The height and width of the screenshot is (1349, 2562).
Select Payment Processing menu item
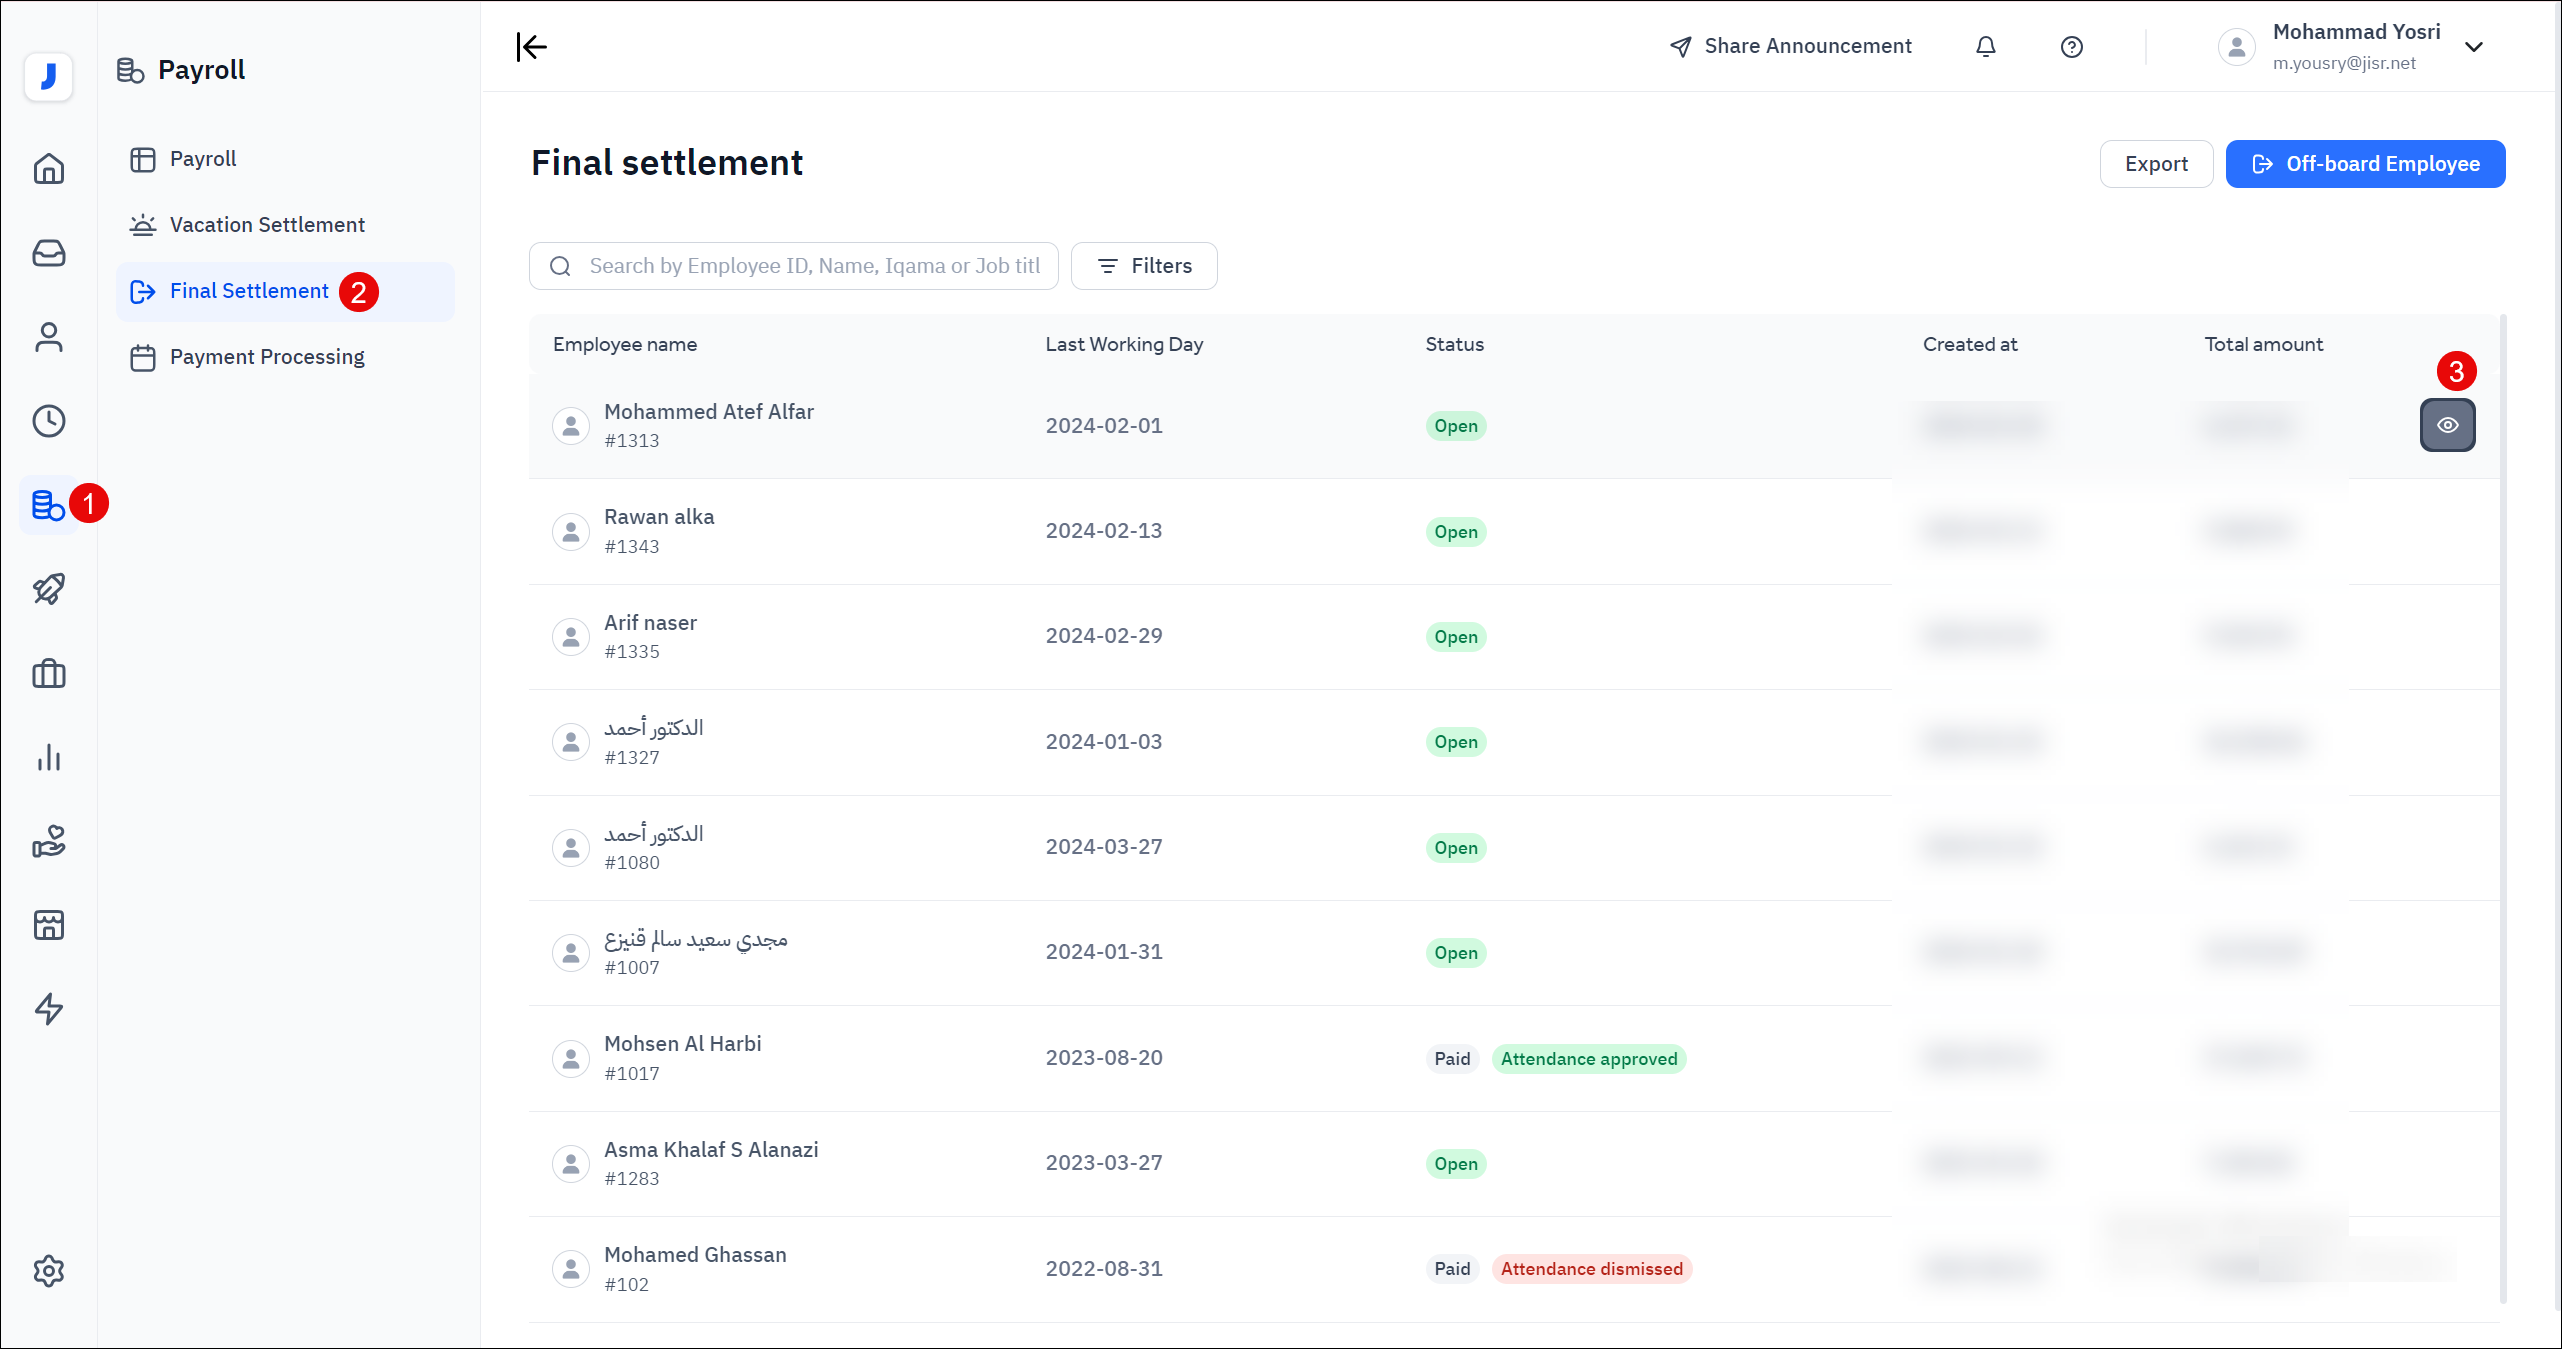pos(267,357)
